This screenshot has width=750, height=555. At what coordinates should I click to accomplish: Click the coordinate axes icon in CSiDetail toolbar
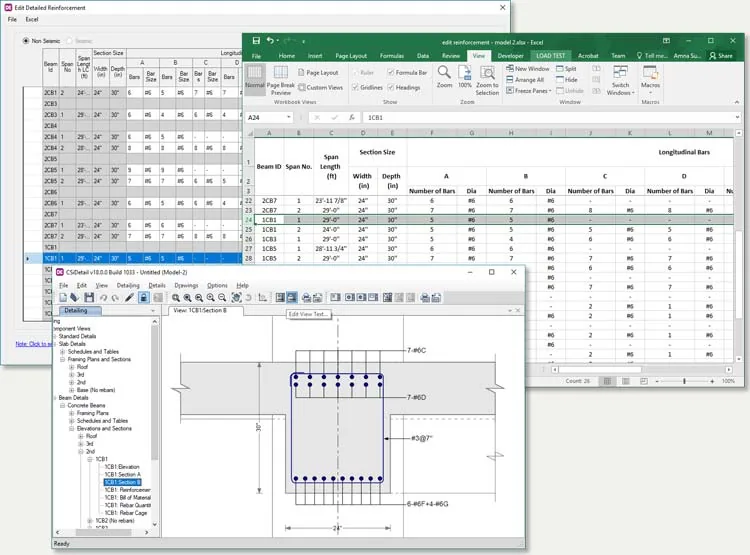pyautogui.click(x=263, y=298)
